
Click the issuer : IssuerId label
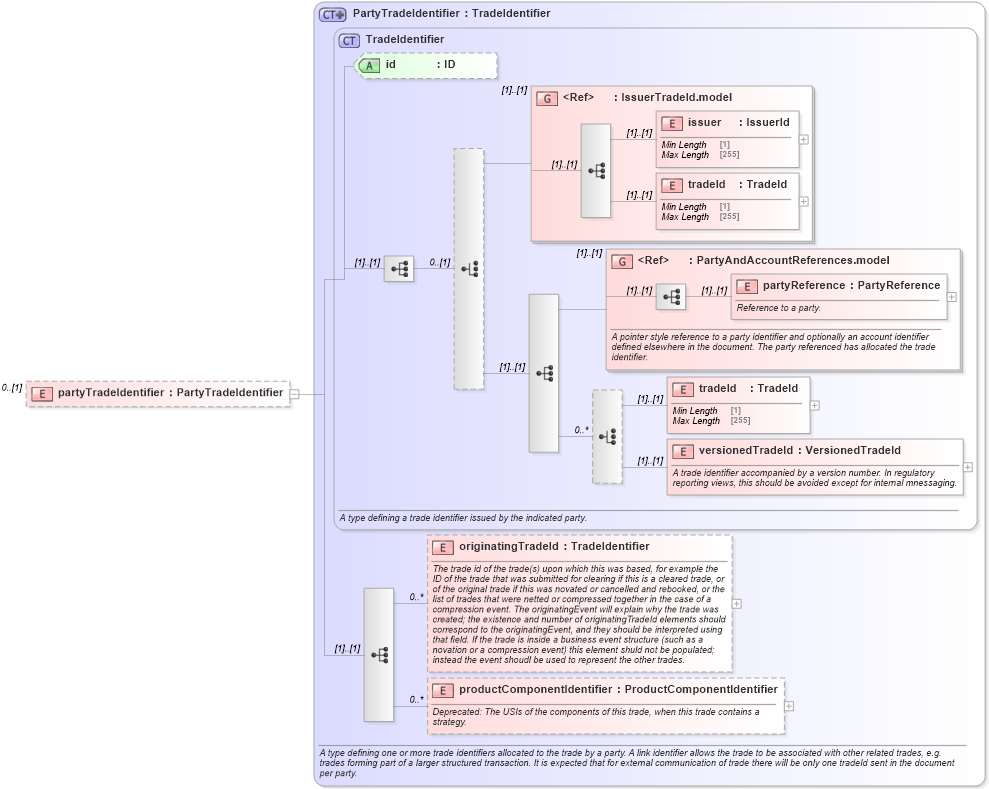point(739,122)
